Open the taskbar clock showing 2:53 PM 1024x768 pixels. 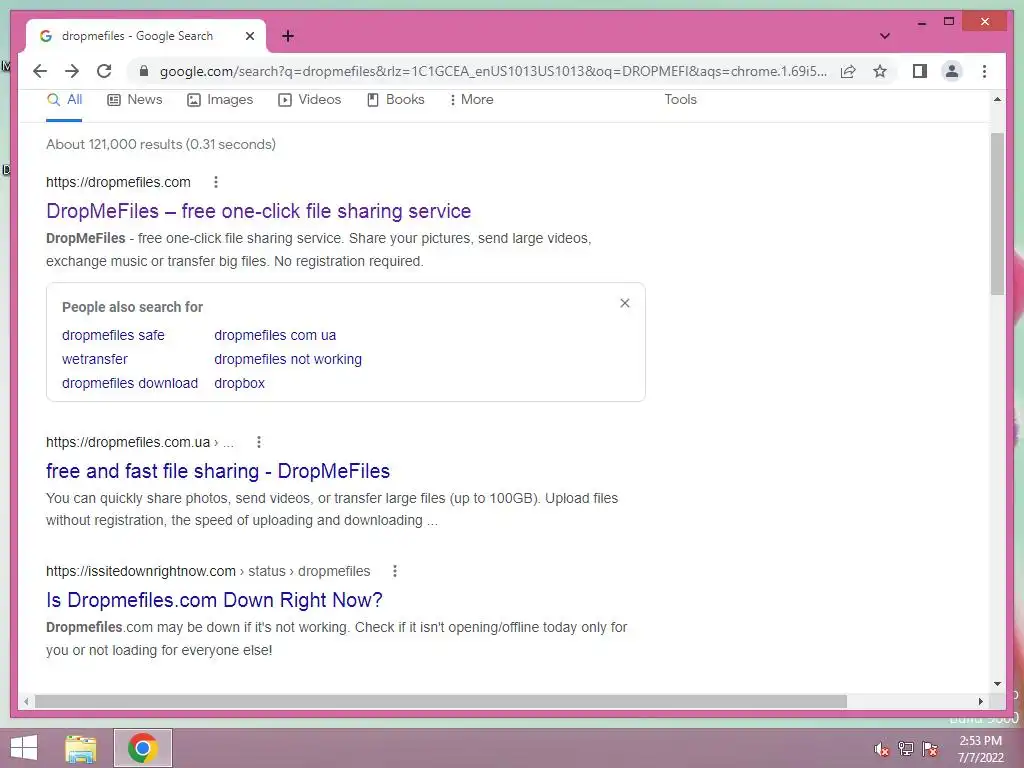(x=980, y=749)
